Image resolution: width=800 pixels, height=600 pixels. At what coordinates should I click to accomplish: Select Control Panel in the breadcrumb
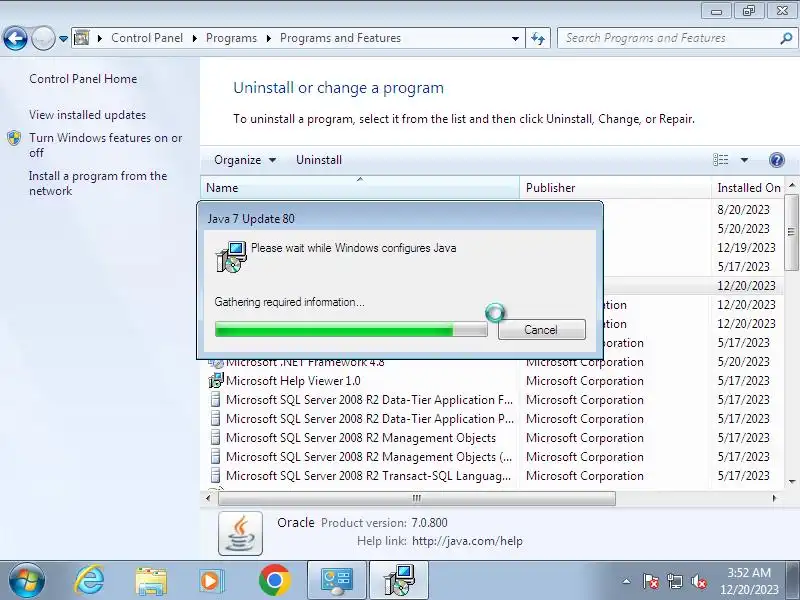[147, 38]
